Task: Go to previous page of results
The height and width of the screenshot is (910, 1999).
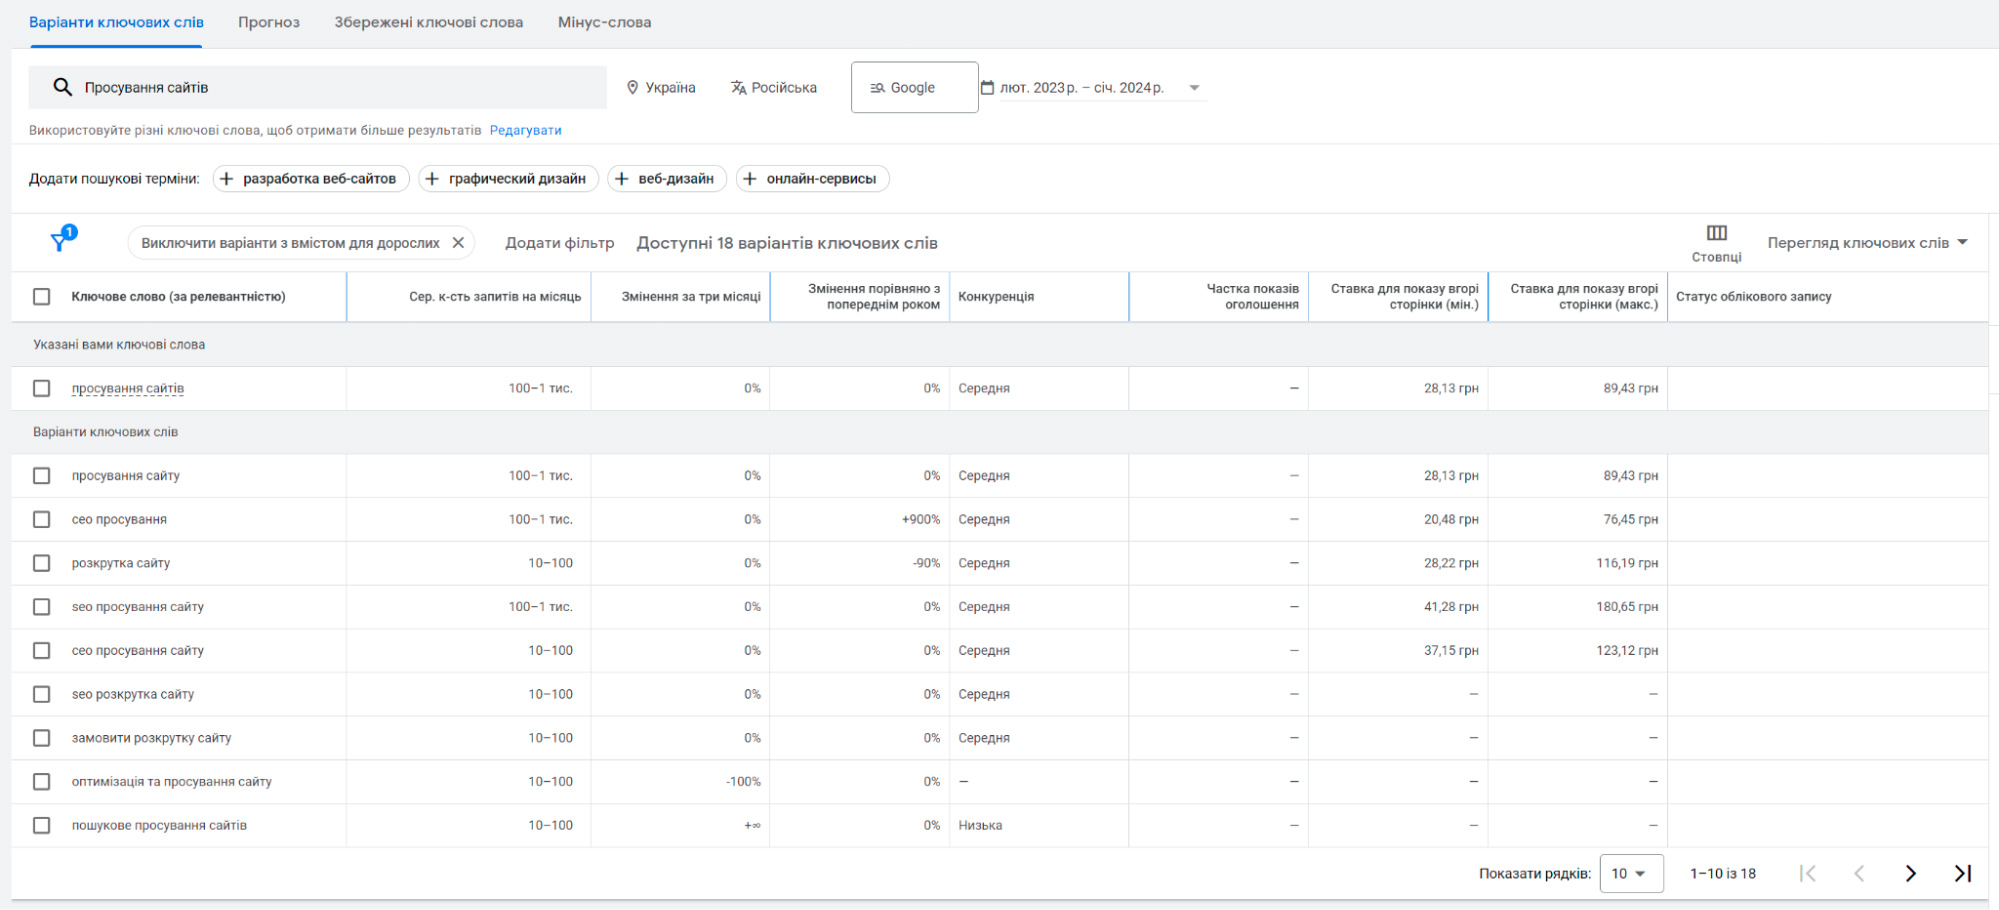Action: click(1859, 873)
